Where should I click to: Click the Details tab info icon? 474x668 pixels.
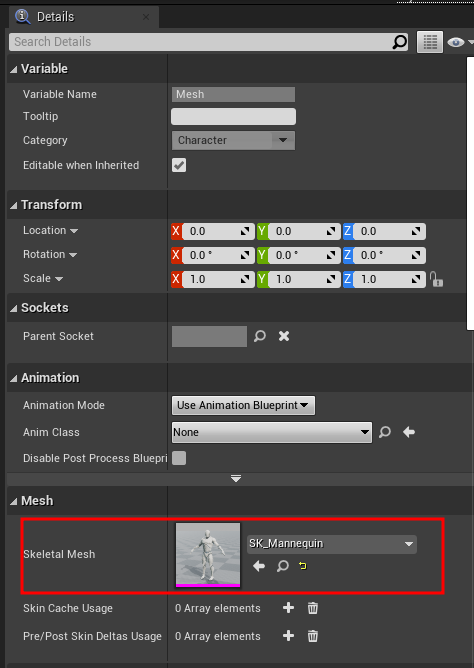22,17
